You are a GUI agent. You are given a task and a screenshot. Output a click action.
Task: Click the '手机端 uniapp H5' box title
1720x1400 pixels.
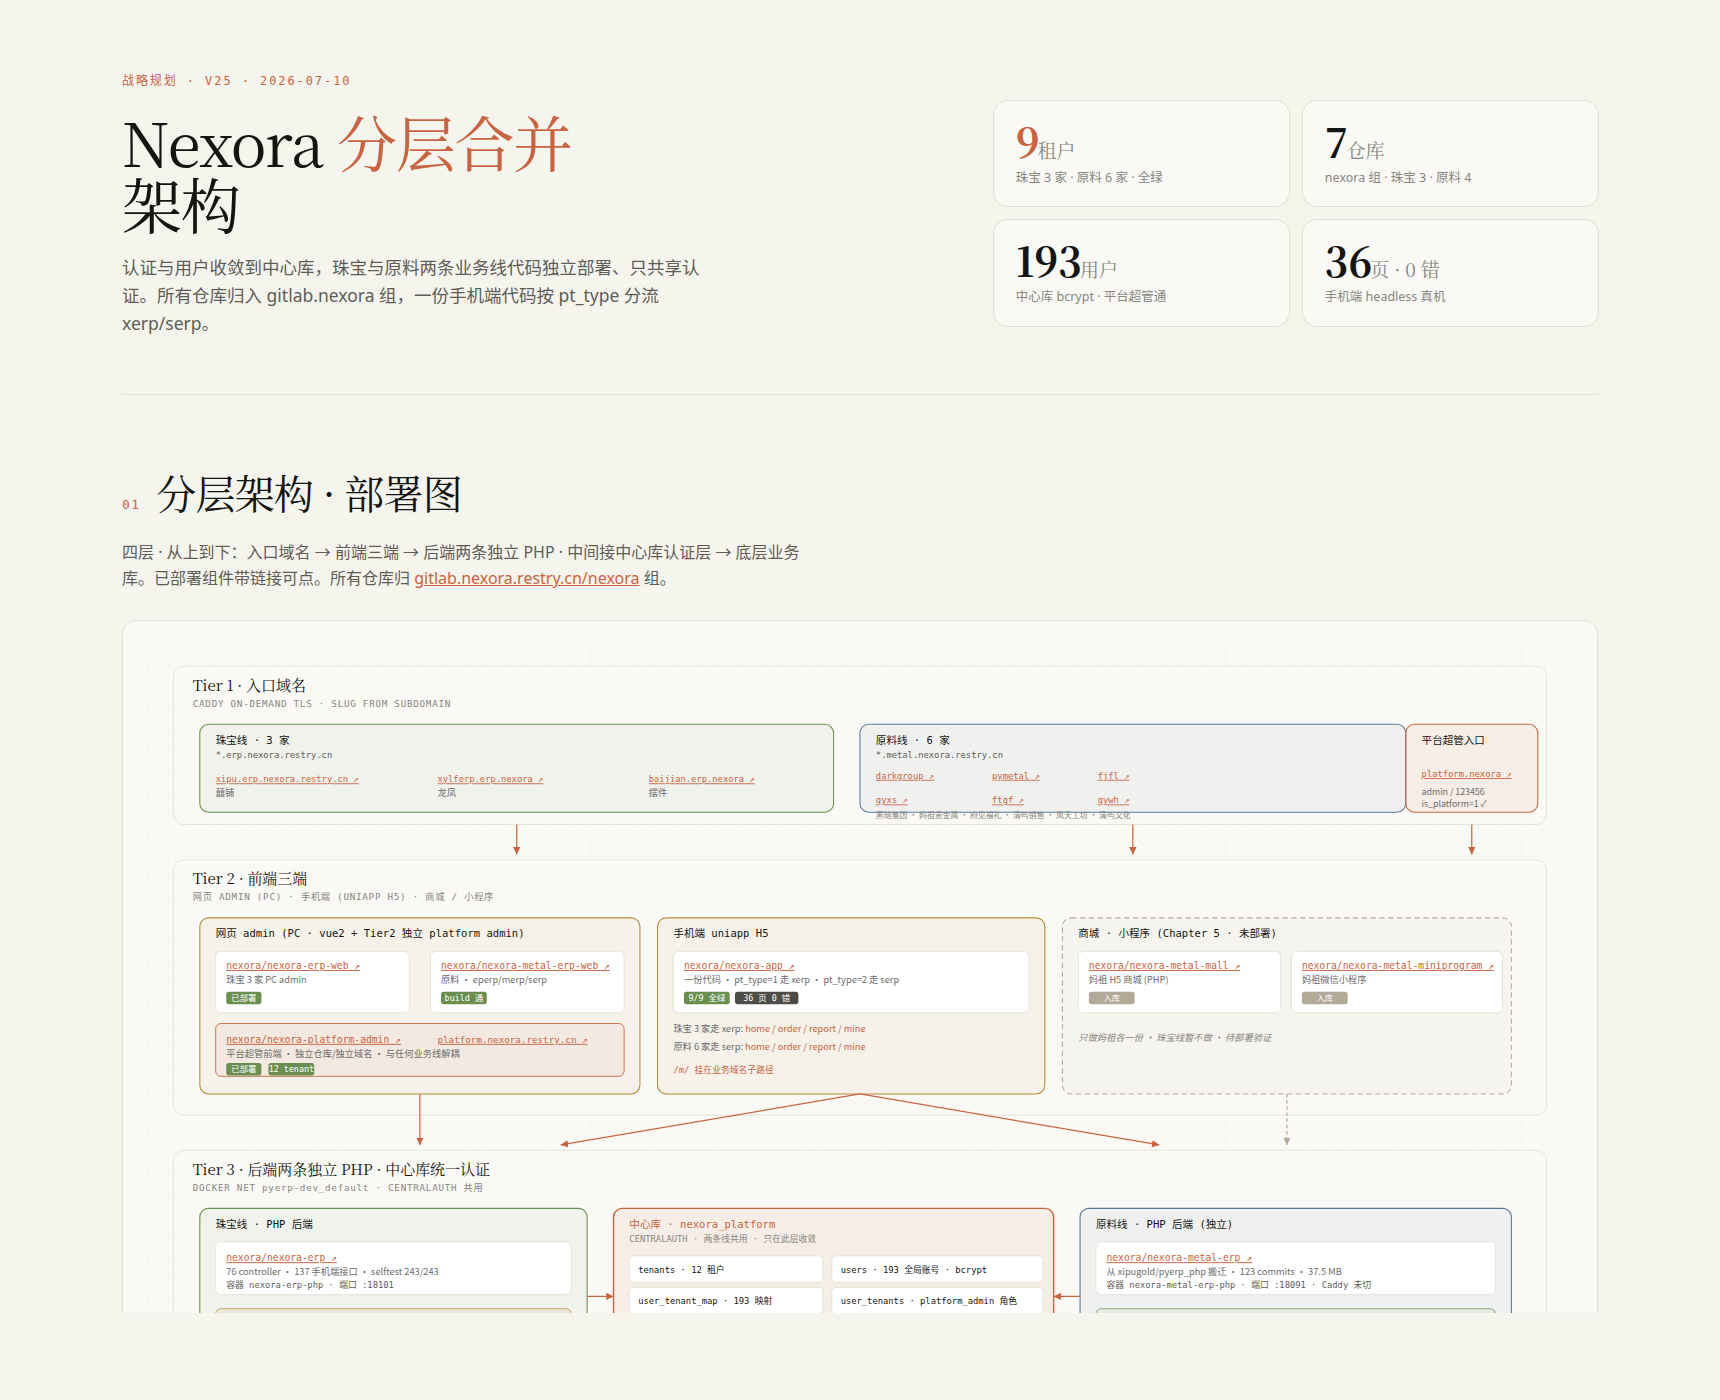point(721,933)
